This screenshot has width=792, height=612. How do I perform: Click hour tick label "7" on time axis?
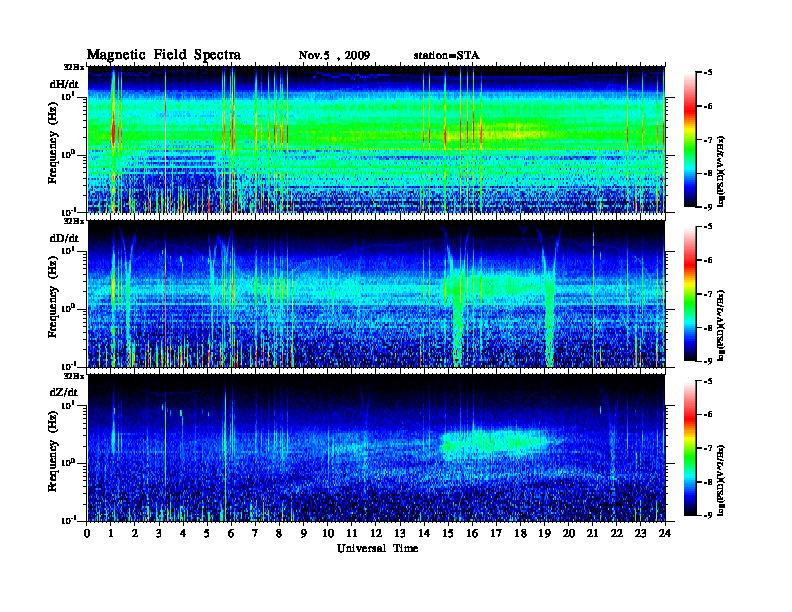coord(256,533)
